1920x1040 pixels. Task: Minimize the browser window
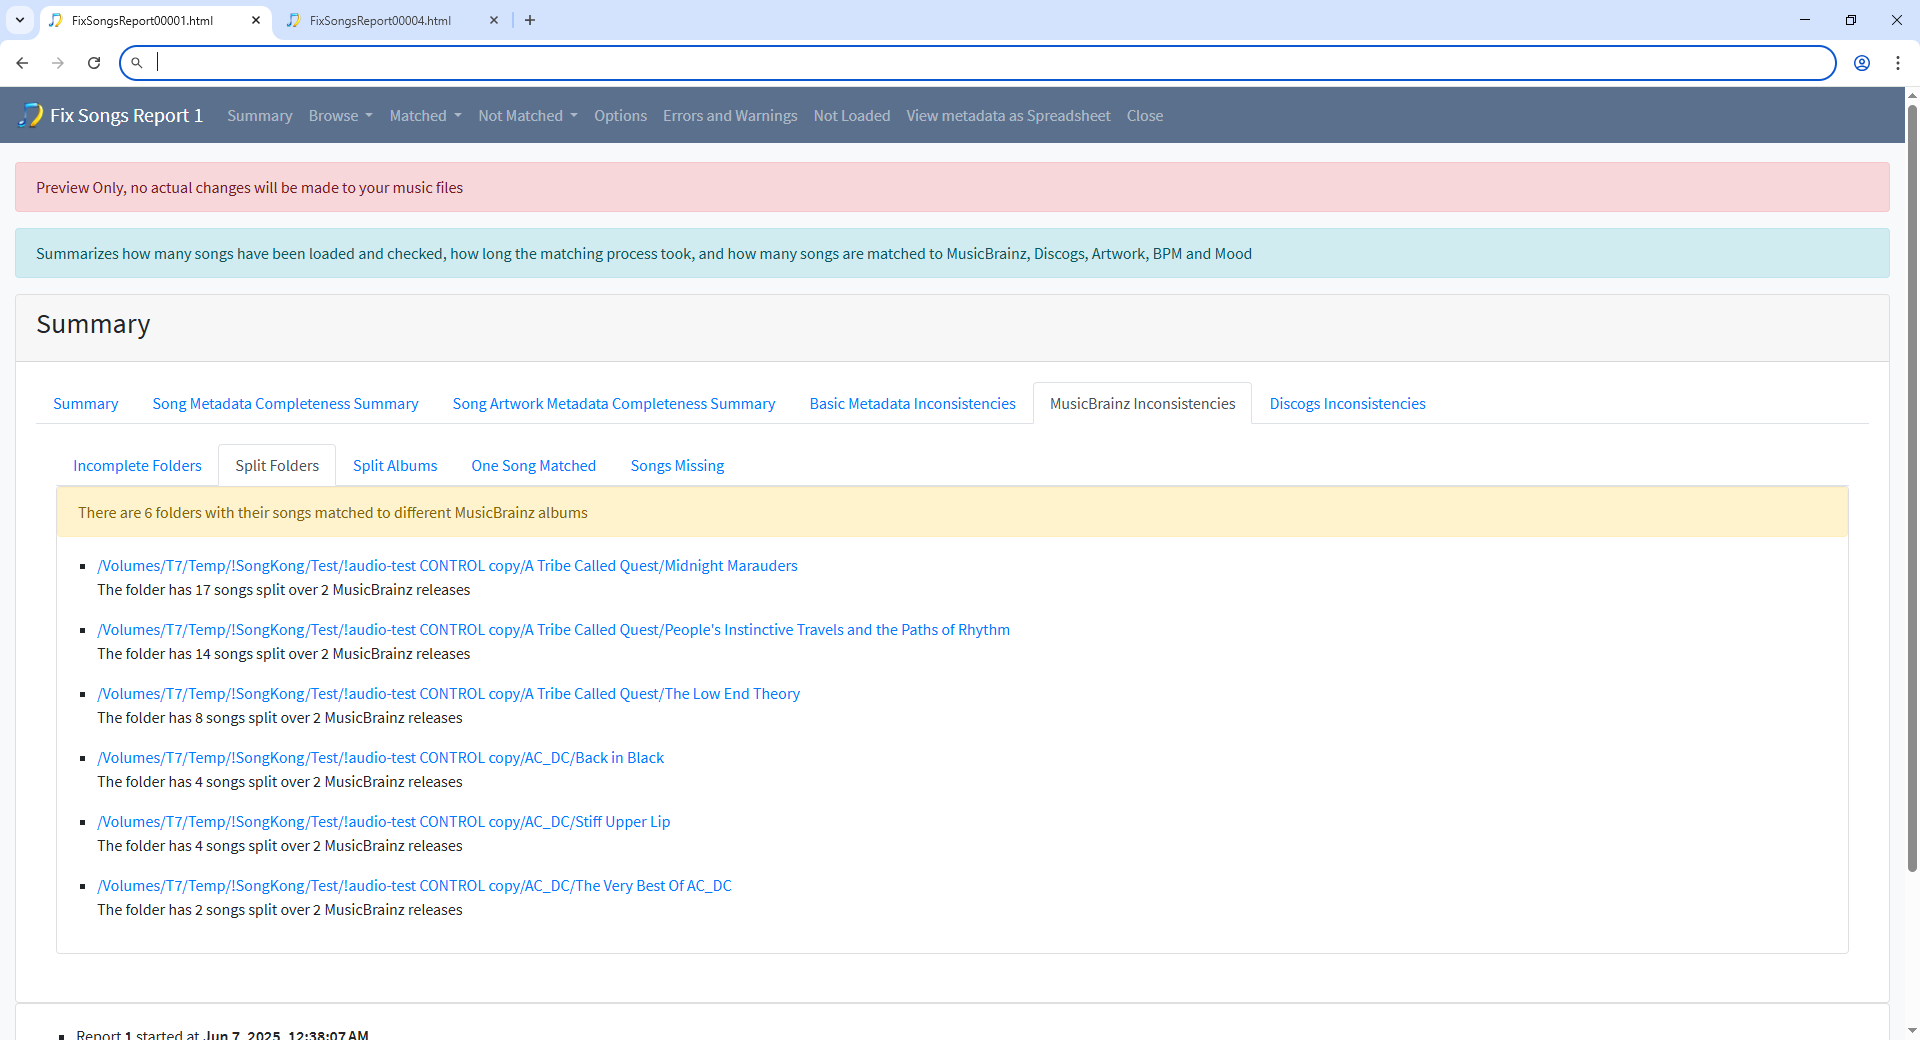point(1805,20)
